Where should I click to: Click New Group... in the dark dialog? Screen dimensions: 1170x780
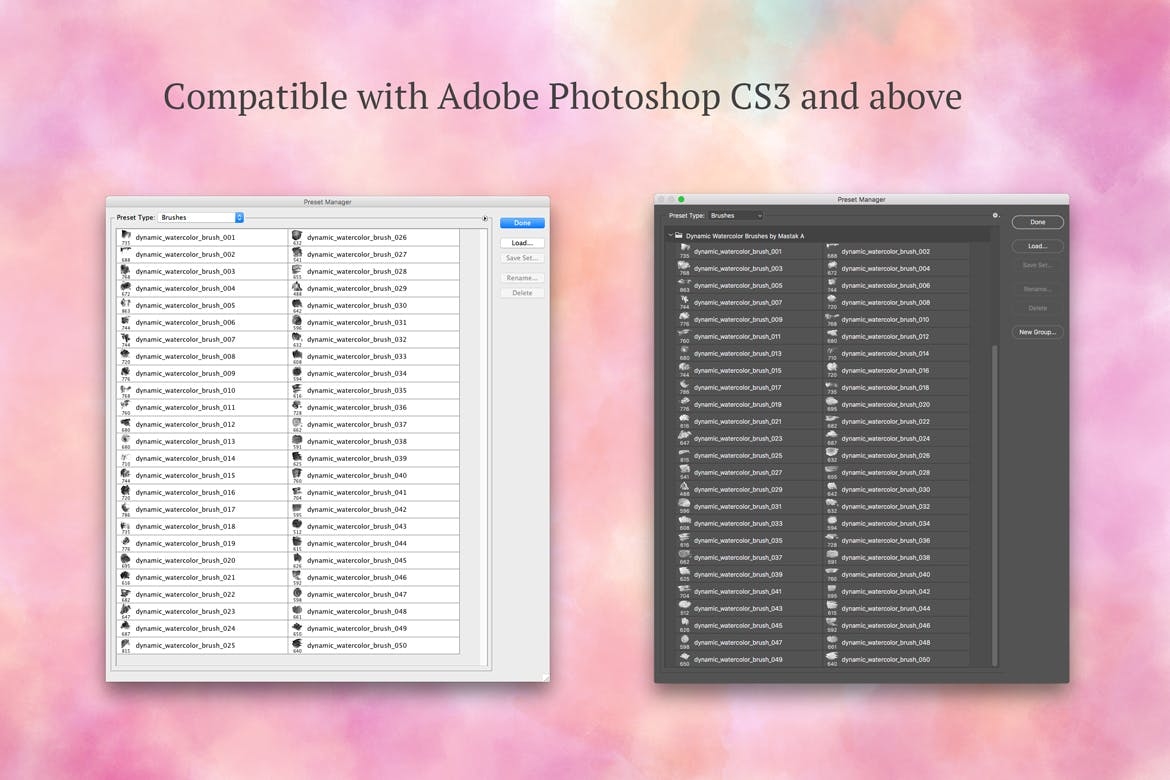click(1037, 332)
